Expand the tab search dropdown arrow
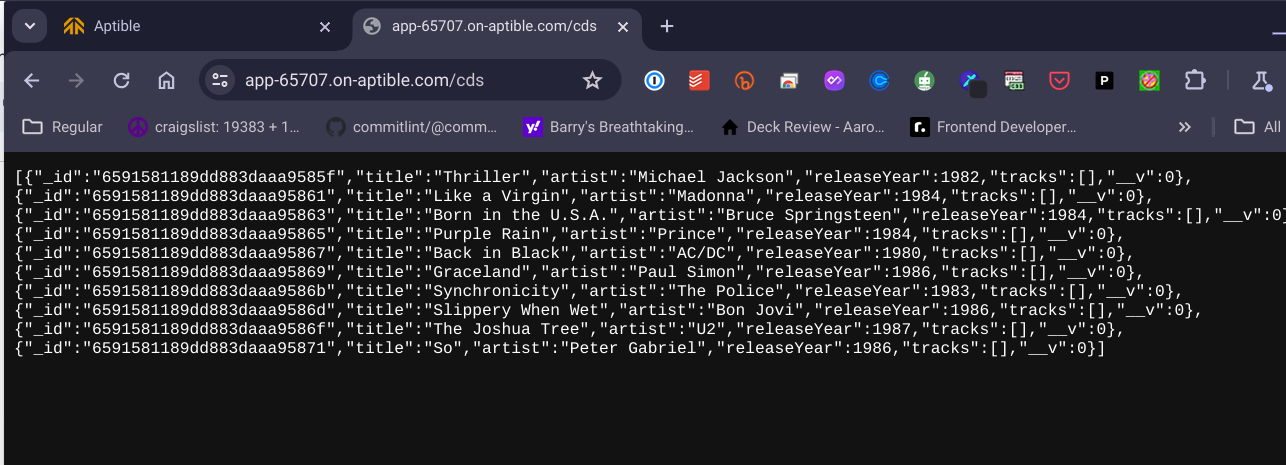The height and width of the screenshot is (465, 1286). [x=29, y=26]
